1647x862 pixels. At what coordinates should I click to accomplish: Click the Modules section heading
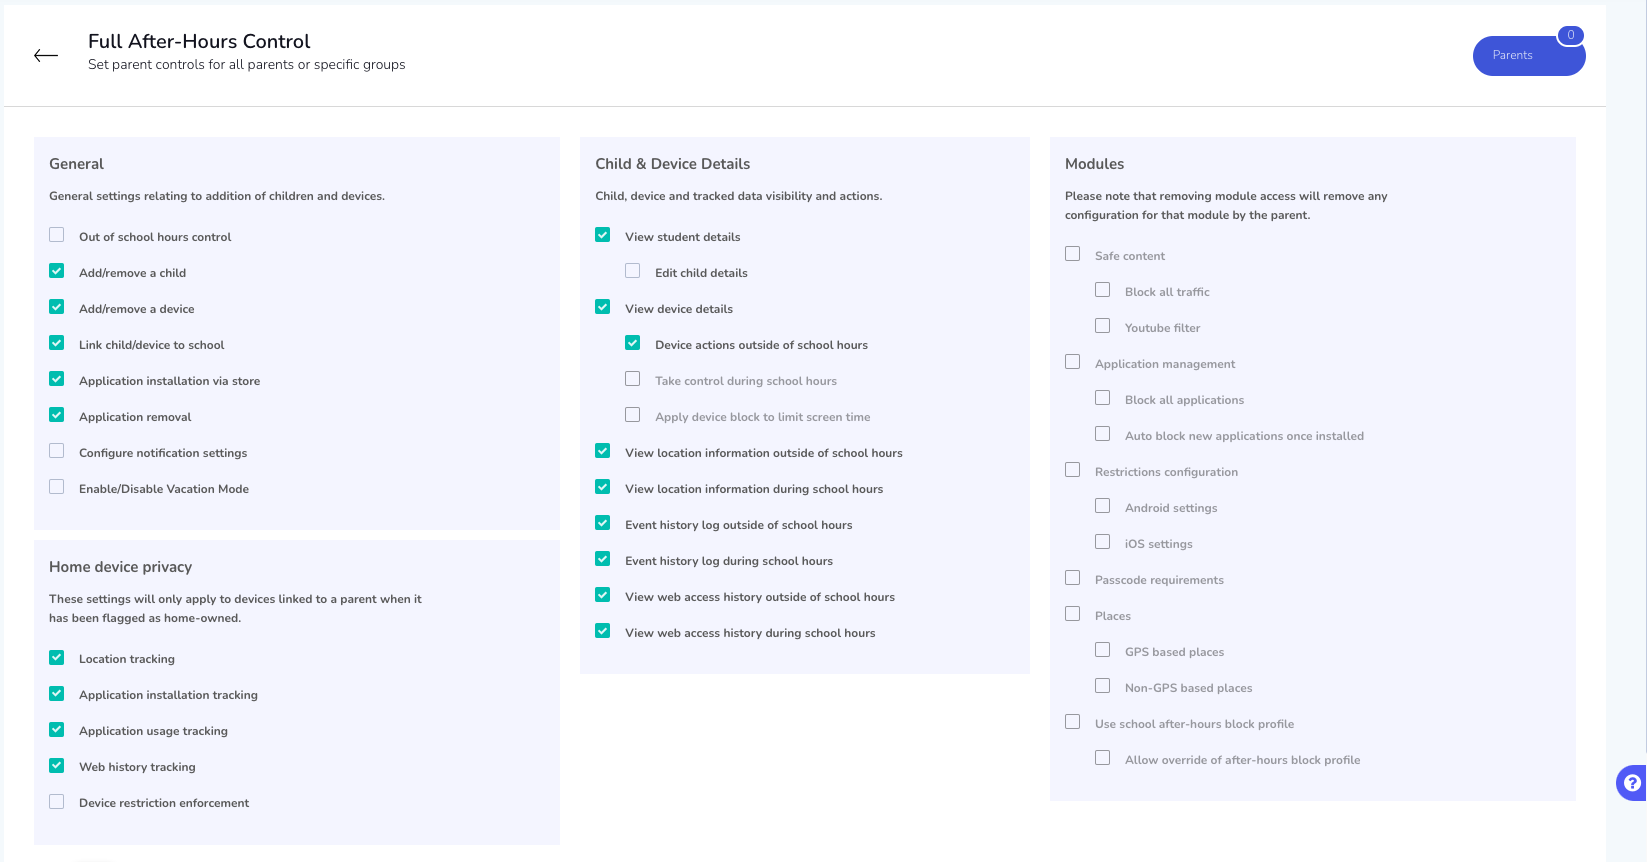[1094, 164]
